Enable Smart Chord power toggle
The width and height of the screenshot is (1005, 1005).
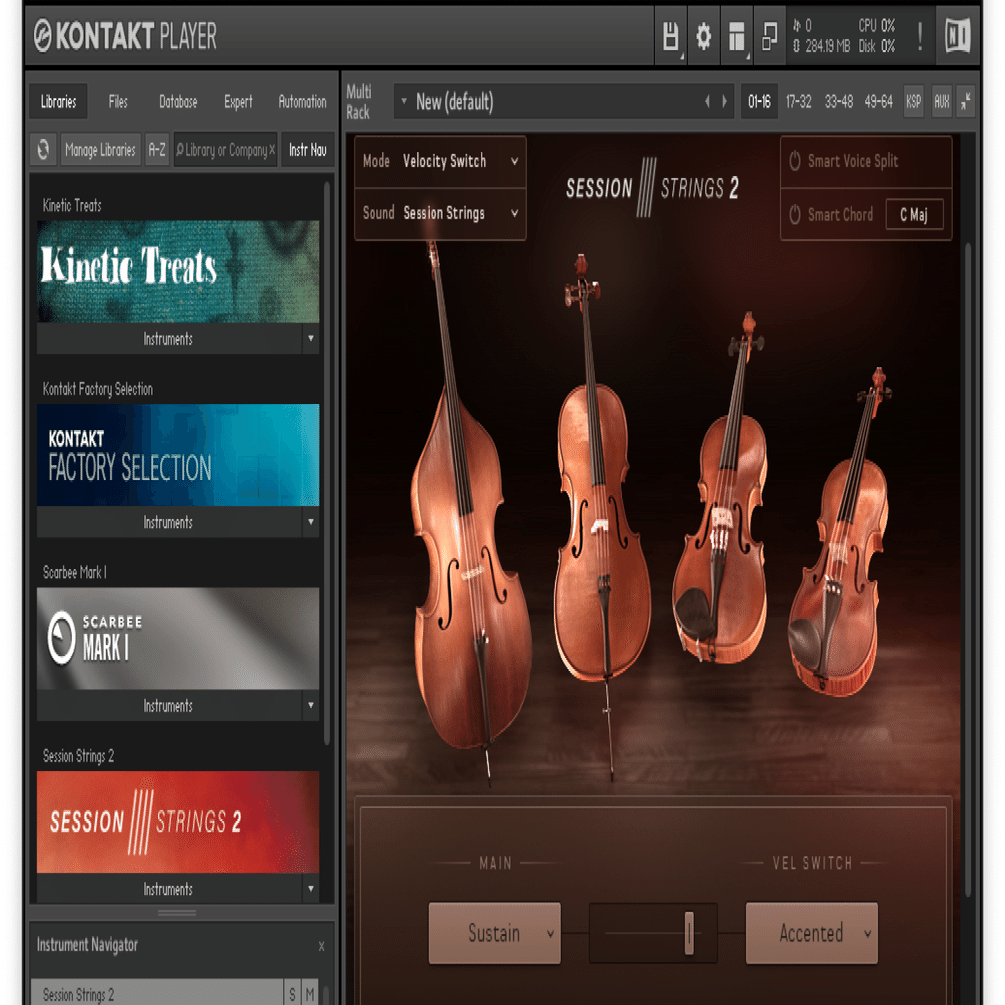tap(795, 214)
